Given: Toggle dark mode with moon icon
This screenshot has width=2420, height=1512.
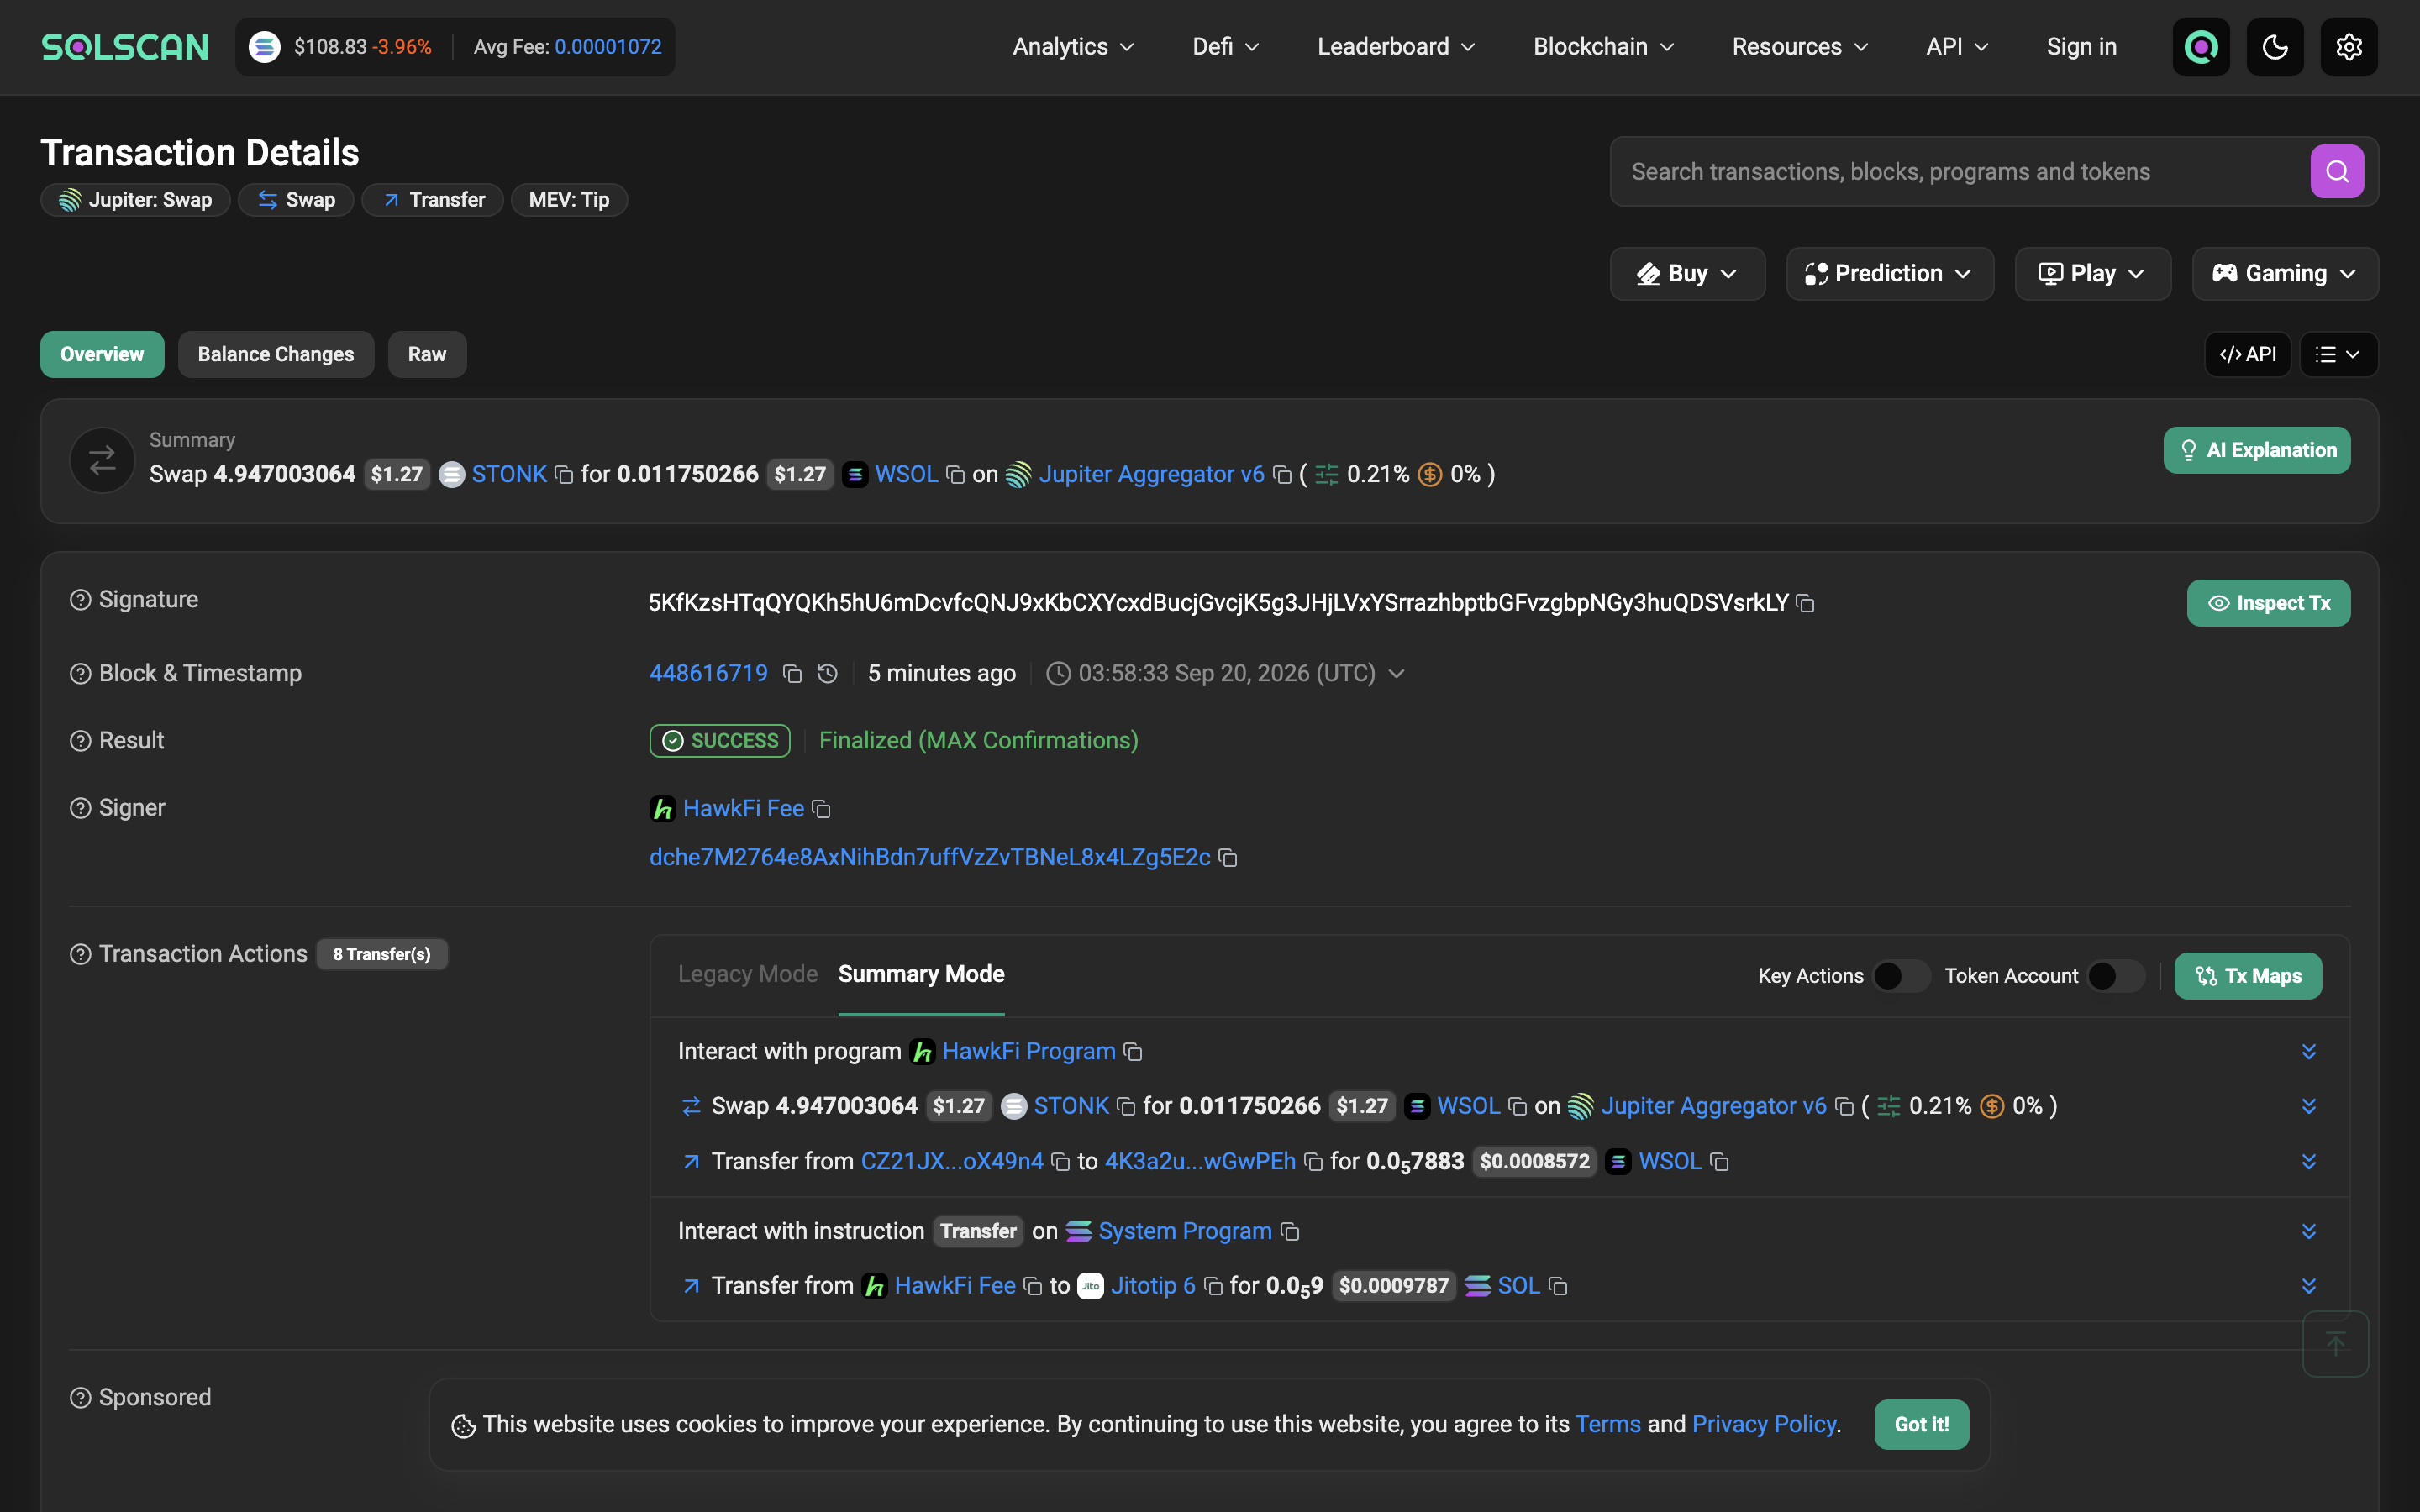Looking at the screenshot, I should [x=2275, y=47].
